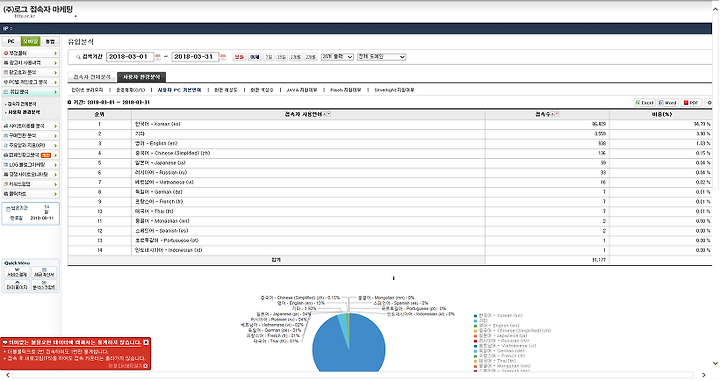
Task: Click the end date field 2018-03-31
Action: pyautogui.click(x=195, y=57)
